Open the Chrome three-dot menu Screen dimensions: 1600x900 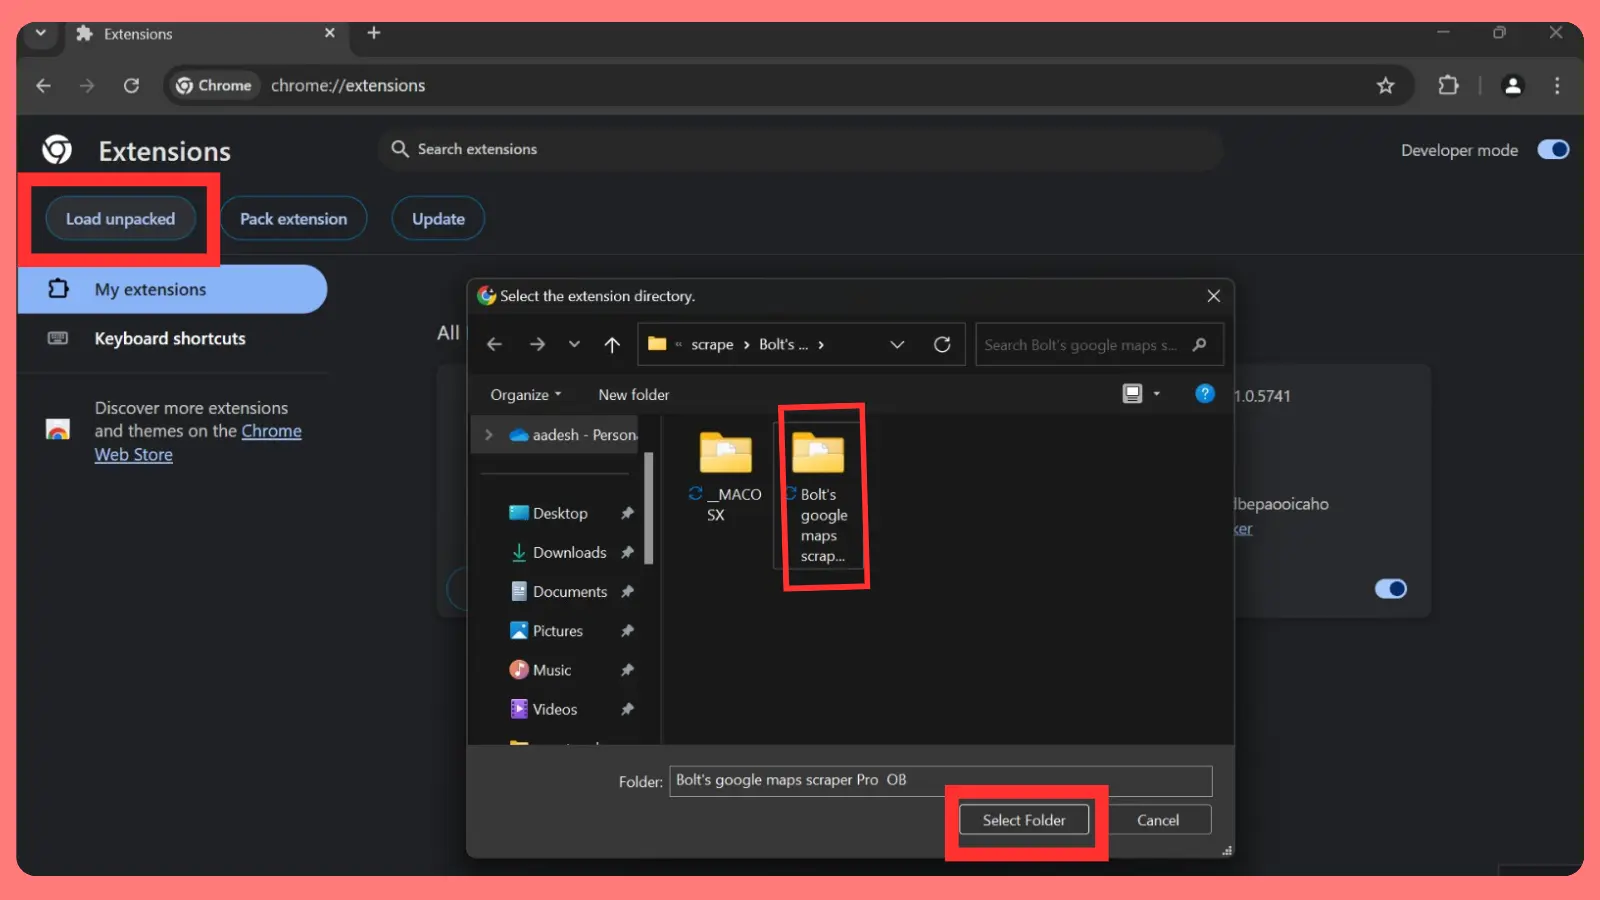[x=1556, y=86]
